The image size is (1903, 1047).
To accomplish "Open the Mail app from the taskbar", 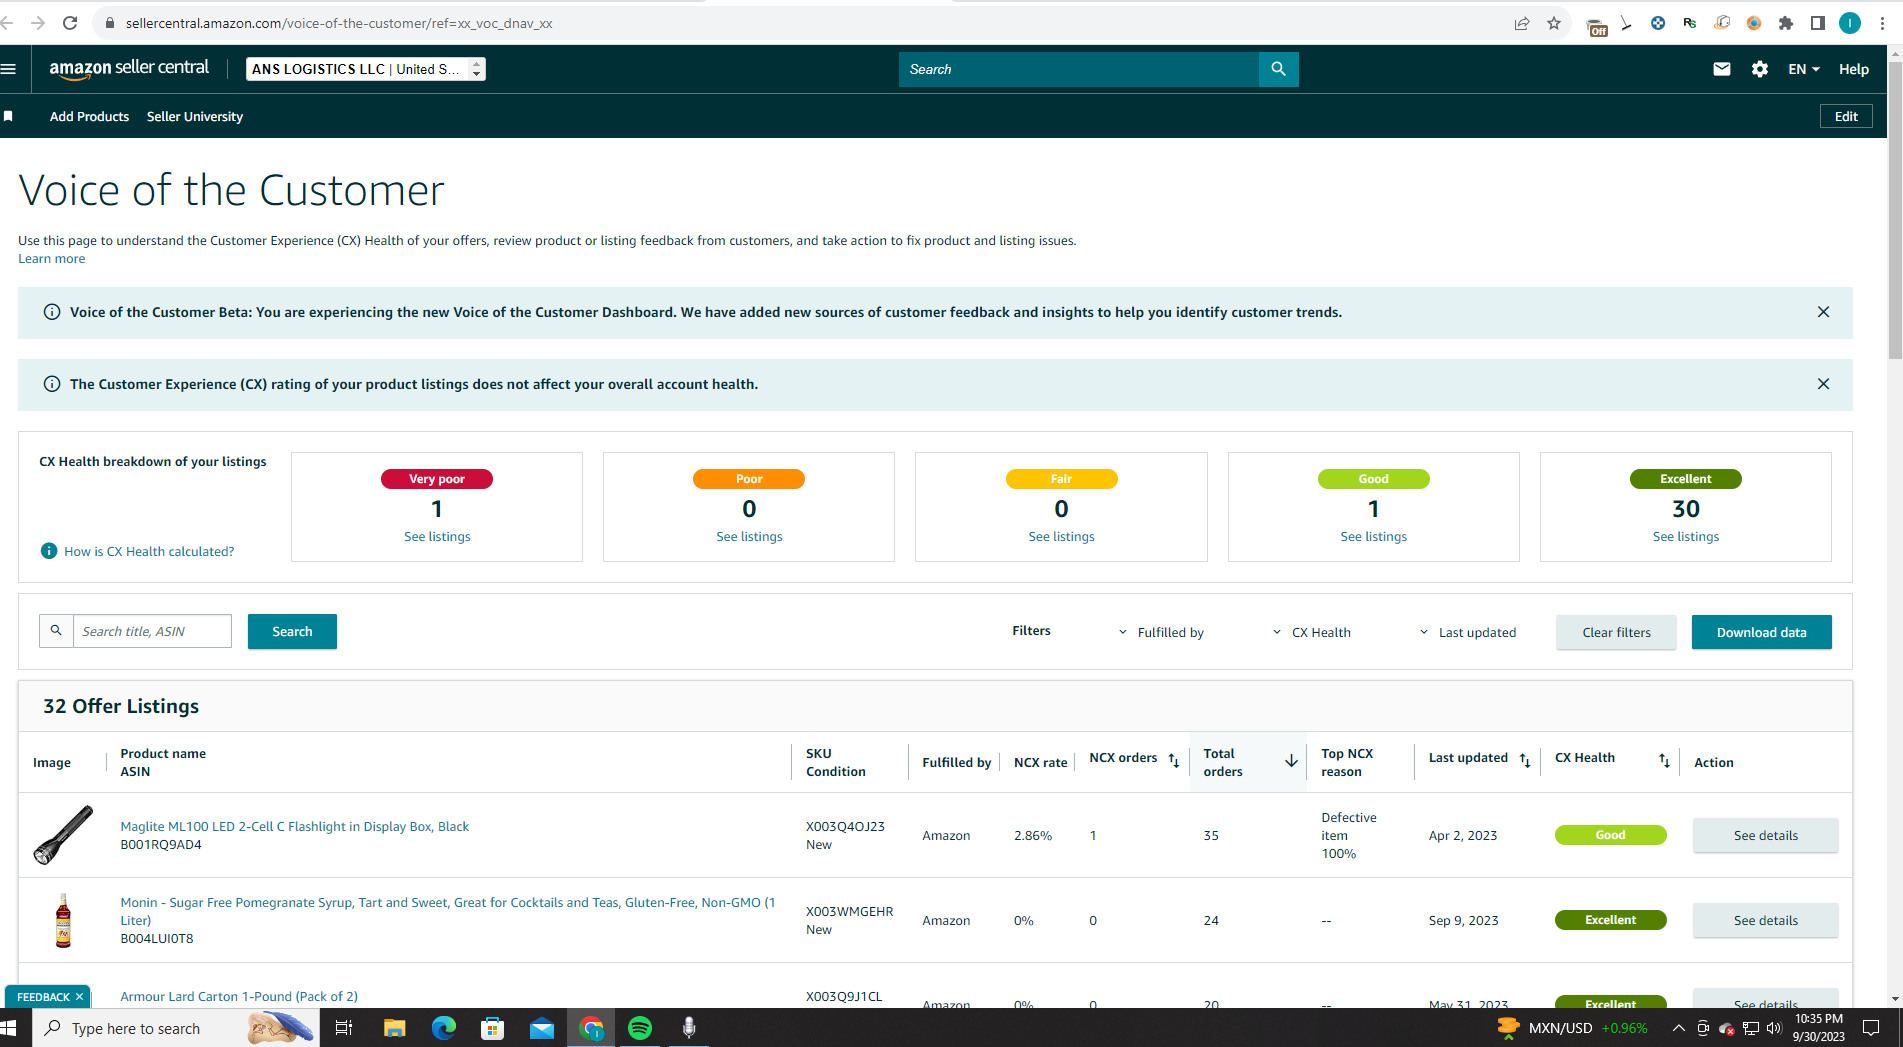I will (x=542, y=1028).
